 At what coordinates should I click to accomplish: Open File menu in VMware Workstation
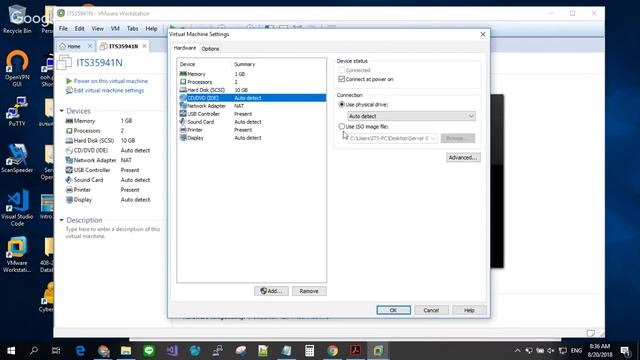pos(63,29)
